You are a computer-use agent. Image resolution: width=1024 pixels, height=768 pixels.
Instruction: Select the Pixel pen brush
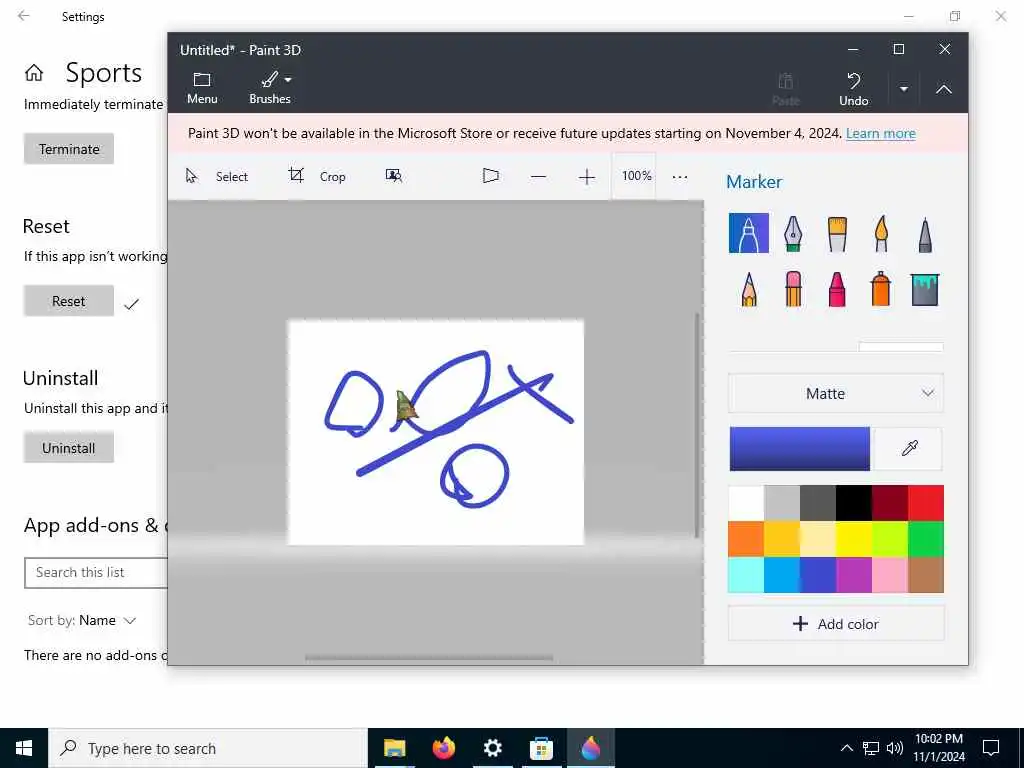pos(925,234)
